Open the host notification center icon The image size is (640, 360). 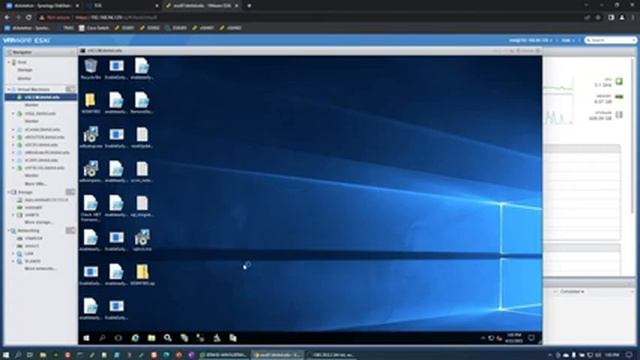[x=629, y=355]
